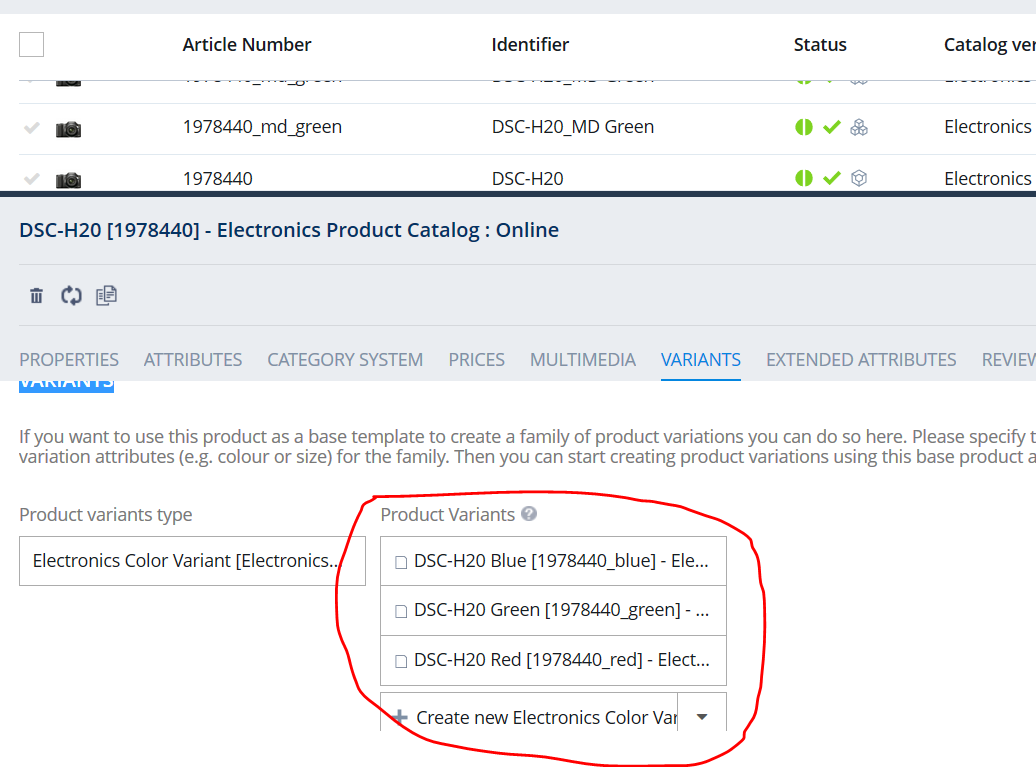
Task: Open the PRICES tab
Action: (x=476, y=359)
